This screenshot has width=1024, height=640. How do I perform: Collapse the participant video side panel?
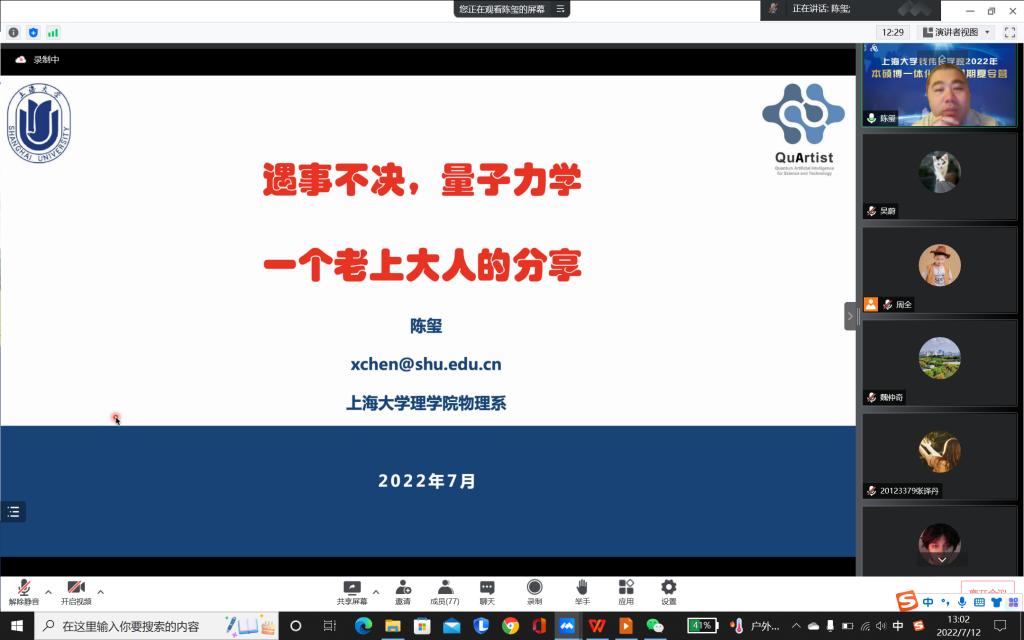pos(850,316)
